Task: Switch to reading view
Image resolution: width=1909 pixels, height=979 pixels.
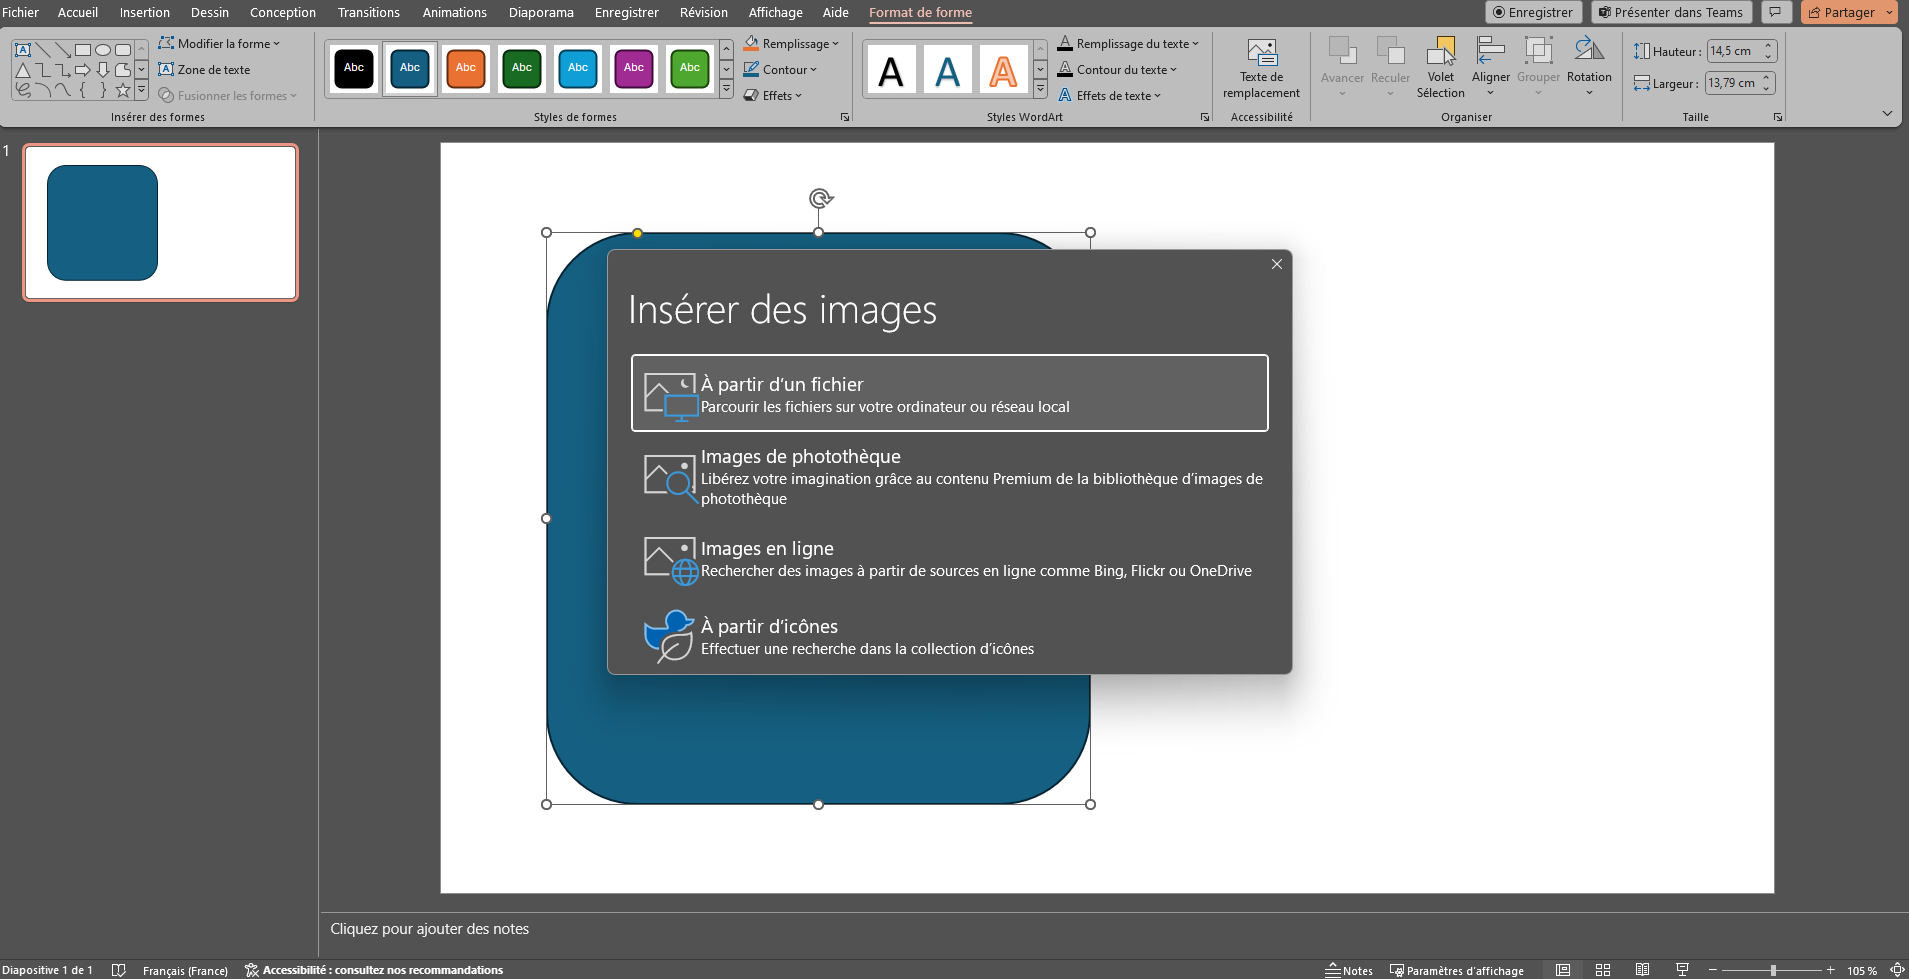Action: pyautogui.click(x=1643, y=970)
